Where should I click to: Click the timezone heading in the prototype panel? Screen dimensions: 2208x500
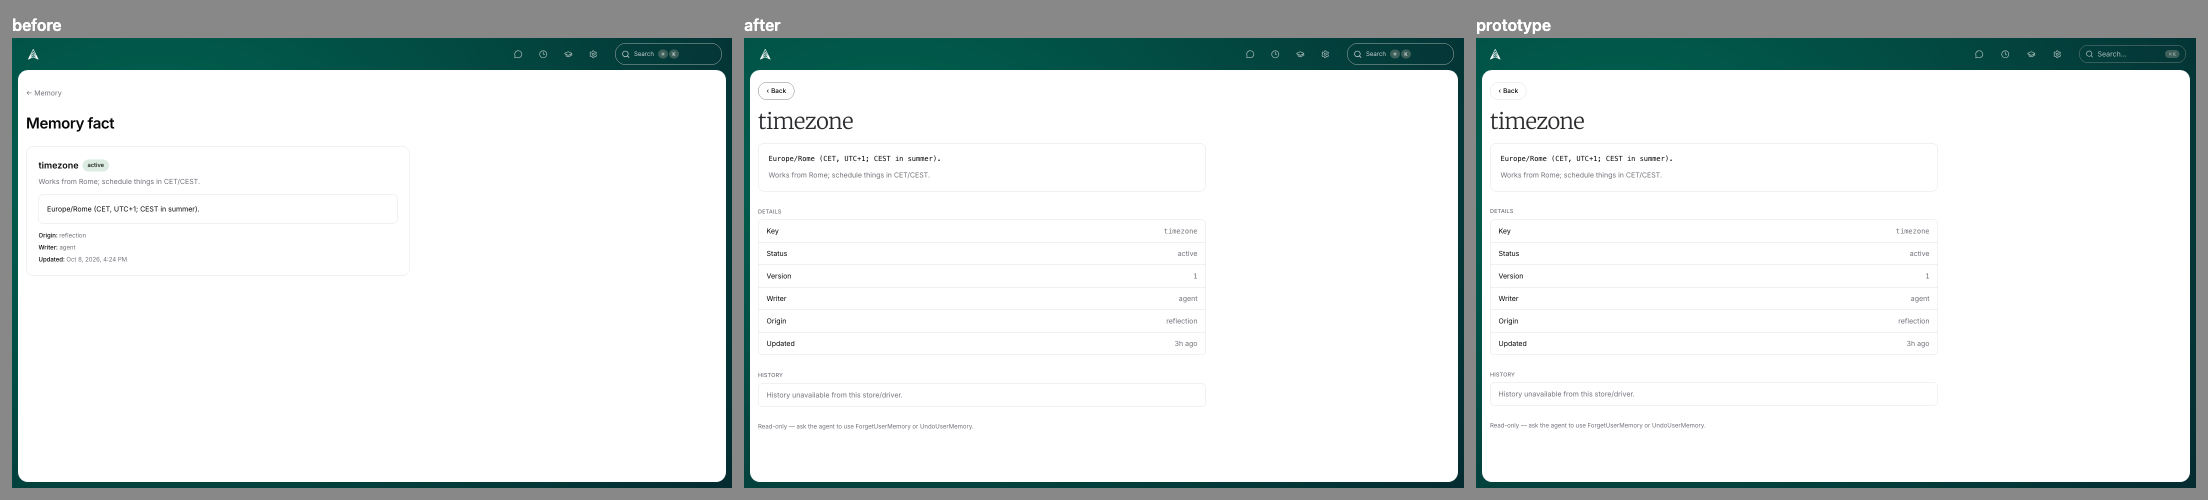click(x=1538, y=121)
